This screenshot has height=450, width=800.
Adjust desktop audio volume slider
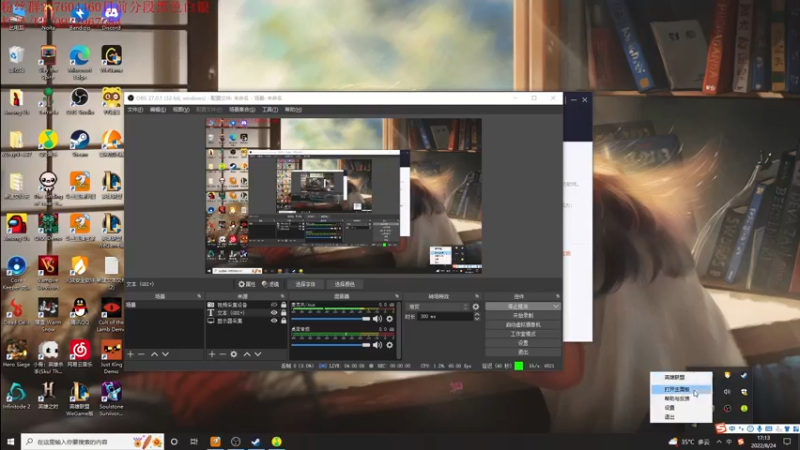[x=331, y=345]
